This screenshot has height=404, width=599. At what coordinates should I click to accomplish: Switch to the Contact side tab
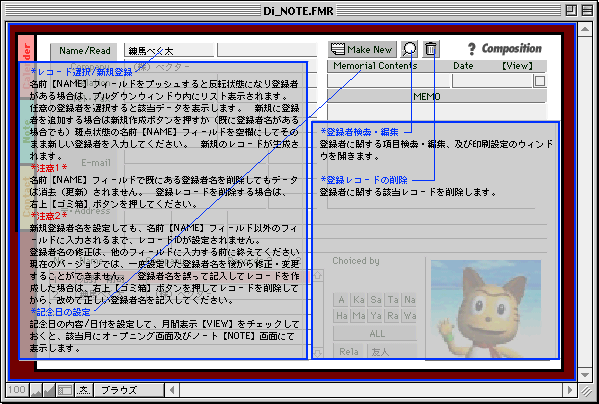pyautogui.click(x=26, y=198)
